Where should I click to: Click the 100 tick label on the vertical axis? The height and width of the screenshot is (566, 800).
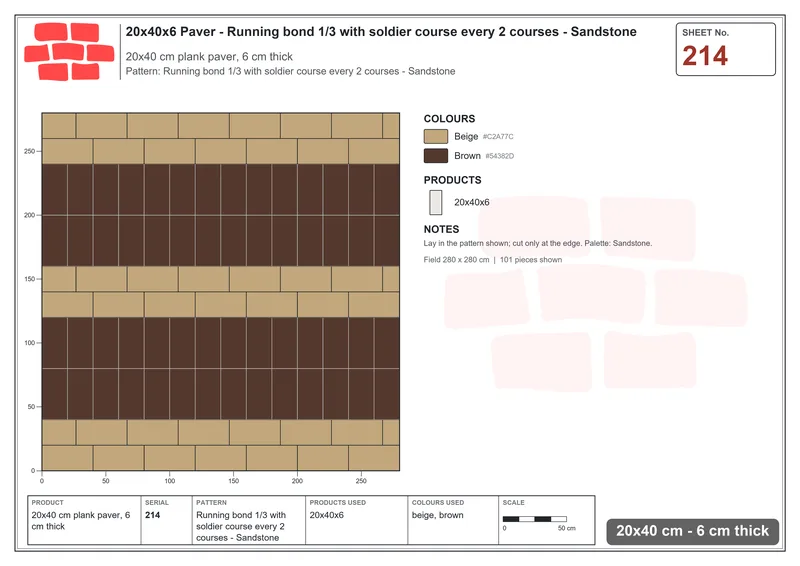(x=30, y=343)
